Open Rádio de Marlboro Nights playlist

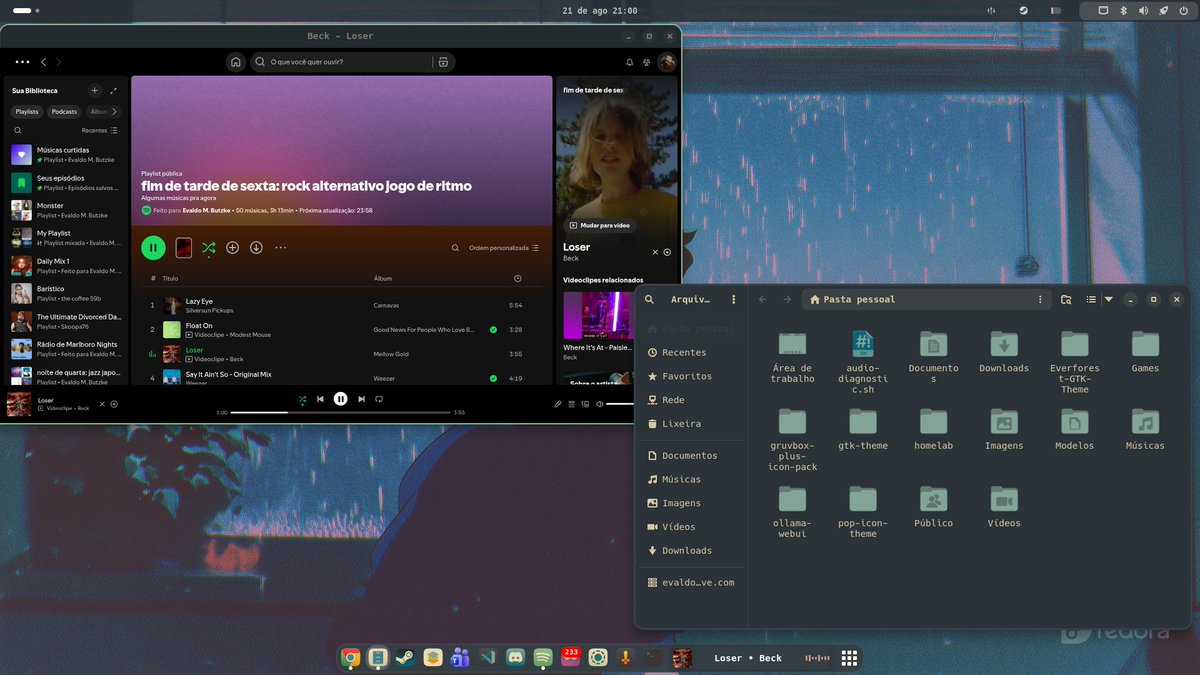pyautogui.click(x=66, y=349)
